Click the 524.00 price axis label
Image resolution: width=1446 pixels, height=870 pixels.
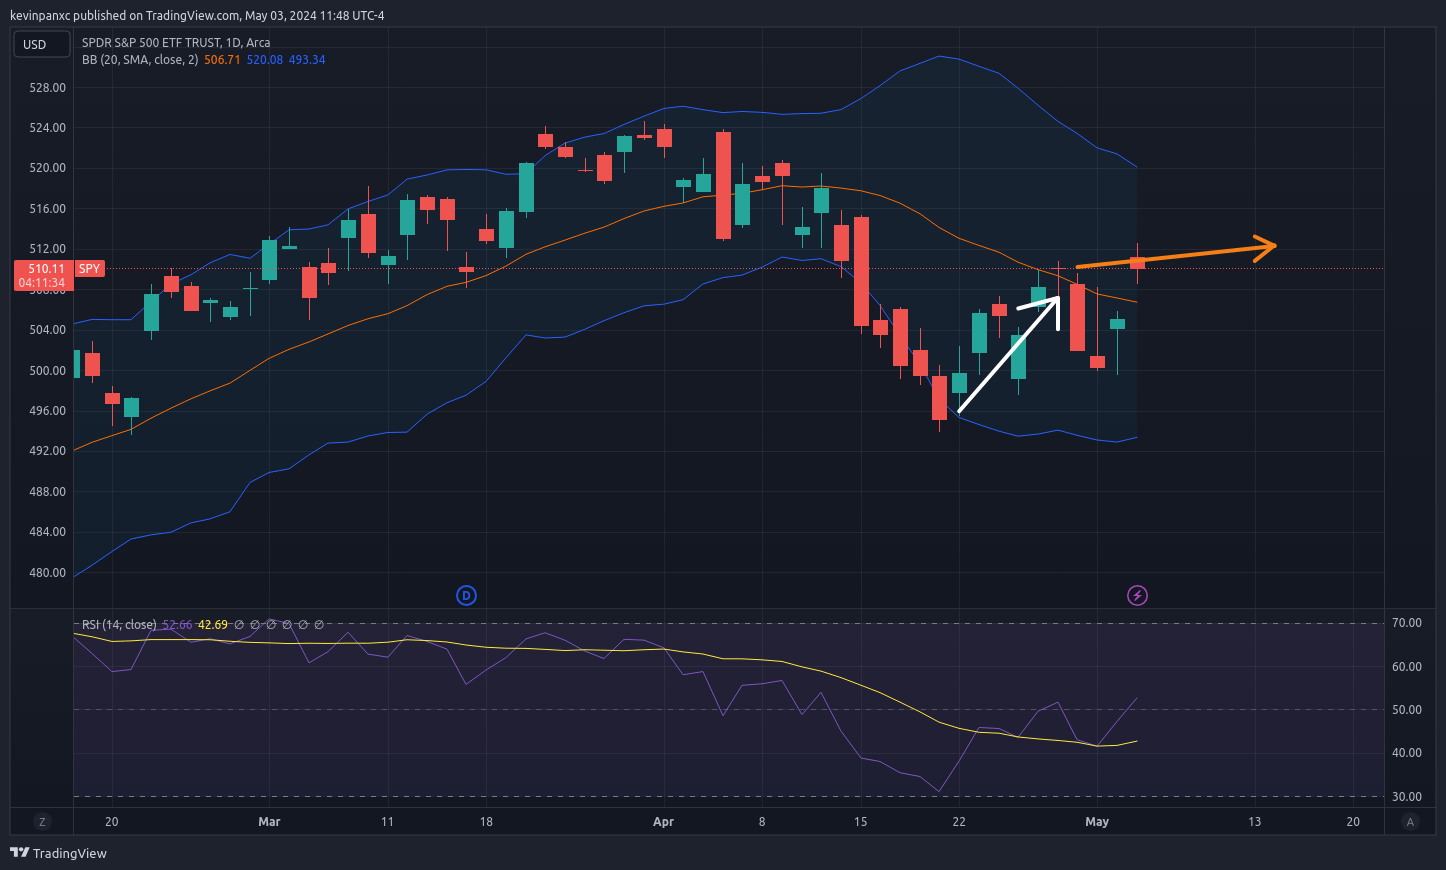point(47,128)
